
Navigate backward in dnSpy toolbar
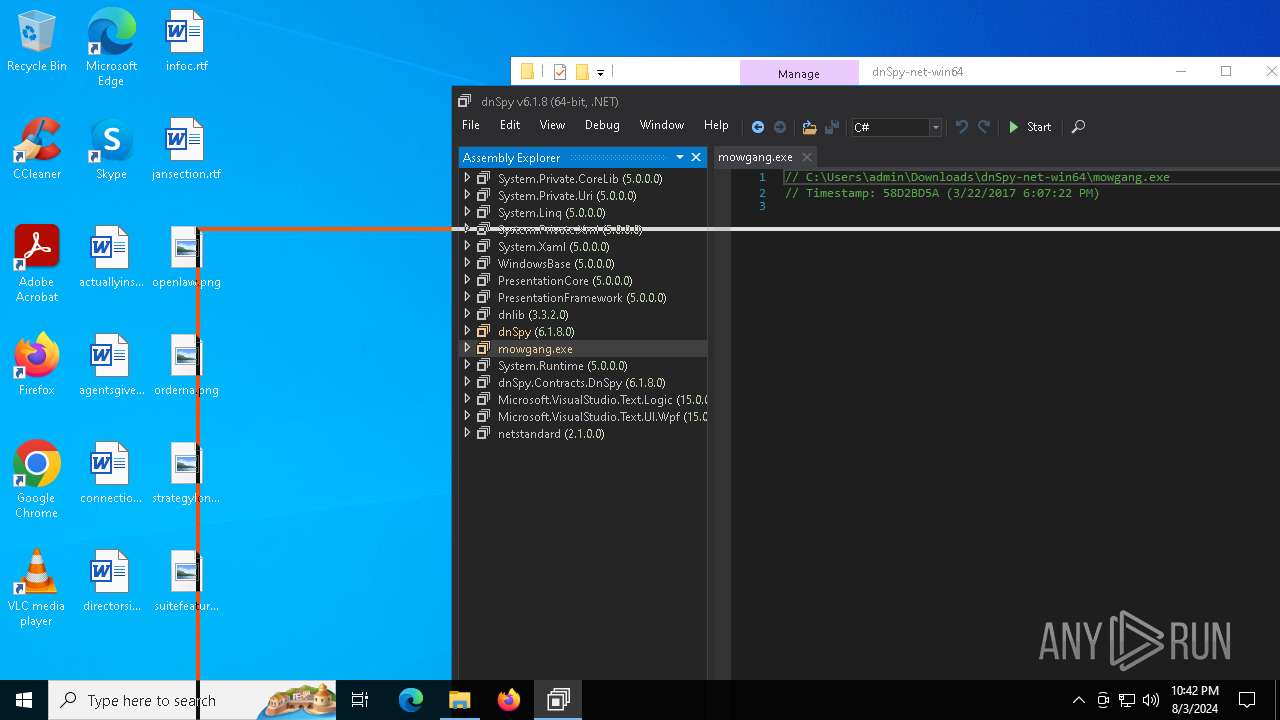coord(758,127)
